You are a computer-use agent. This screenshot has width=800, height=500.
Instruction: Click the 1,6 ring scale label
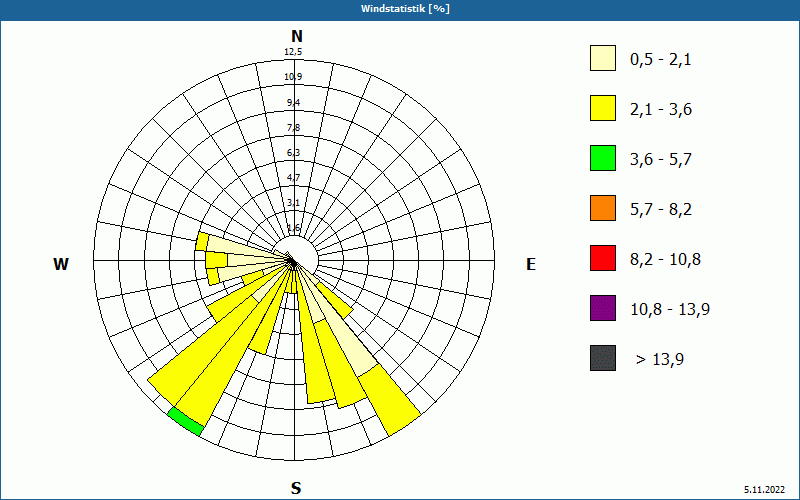click(293, 228)
